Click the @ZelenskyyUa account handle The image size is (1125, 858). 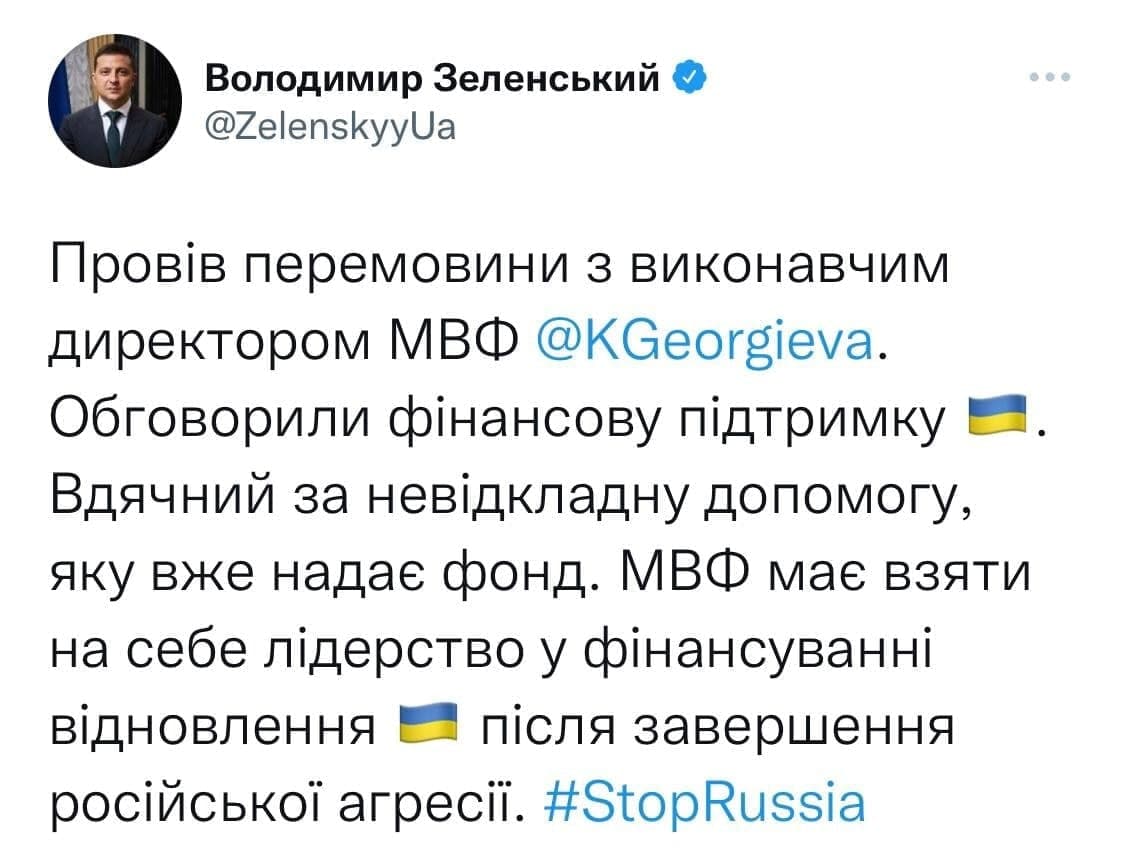pyautogui.click(x=331, y=127)
